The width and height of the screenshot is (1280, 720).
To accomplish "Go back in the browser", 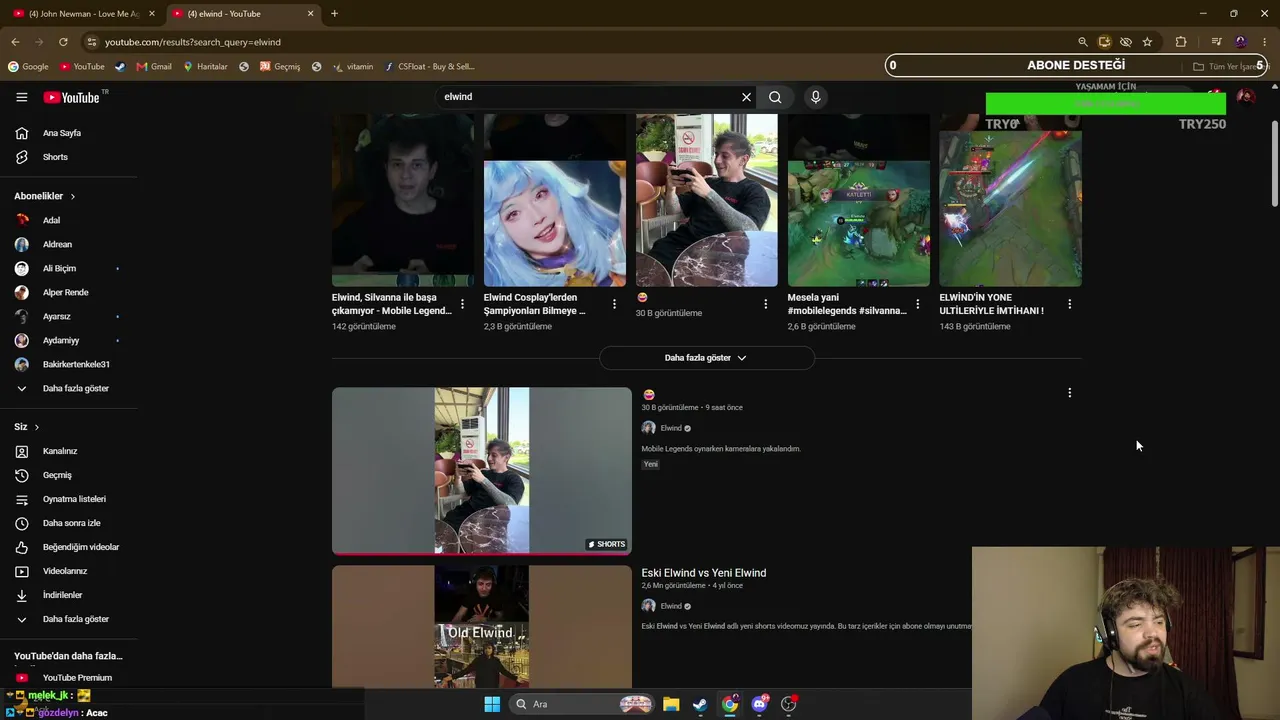I will (x=15, y=42).
